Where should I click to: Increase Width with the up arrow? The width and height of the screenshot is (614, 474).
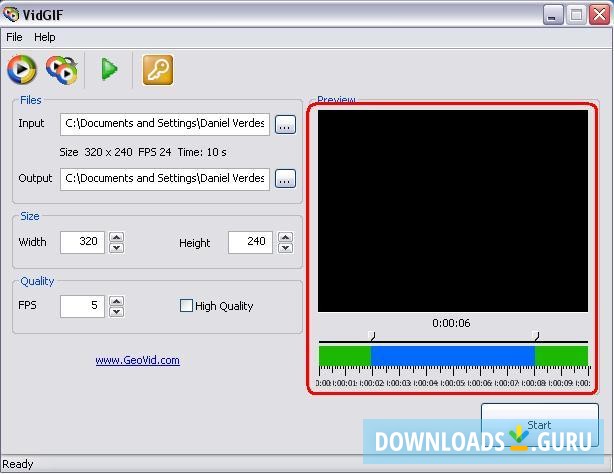click(x=117, y=237)
